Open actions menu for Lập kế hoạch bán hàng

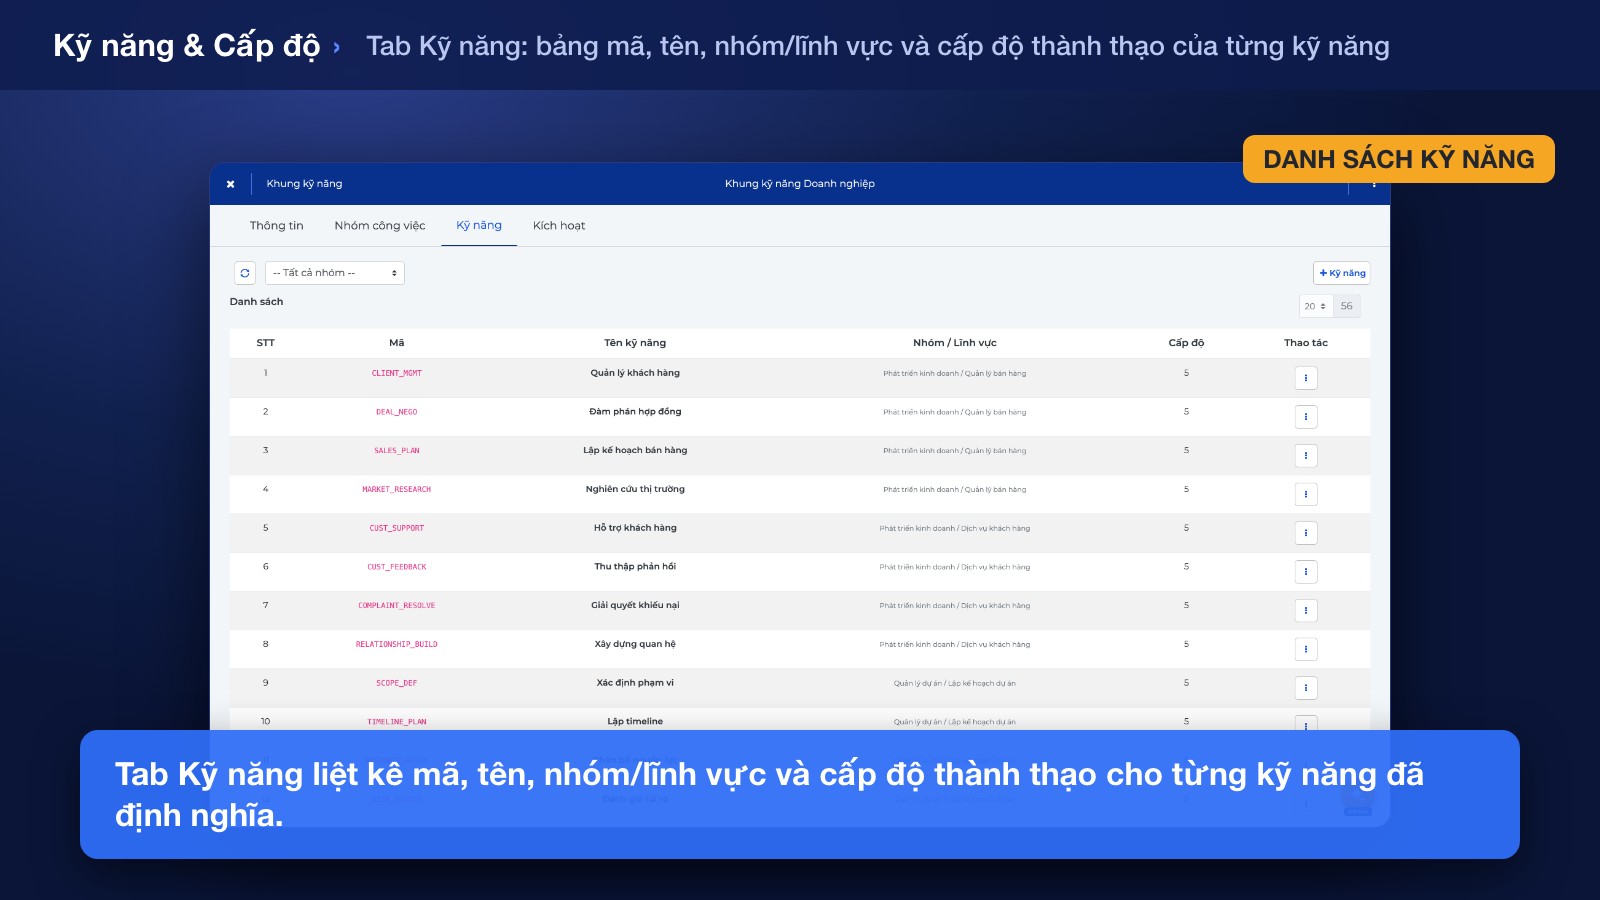[1306, 456]
